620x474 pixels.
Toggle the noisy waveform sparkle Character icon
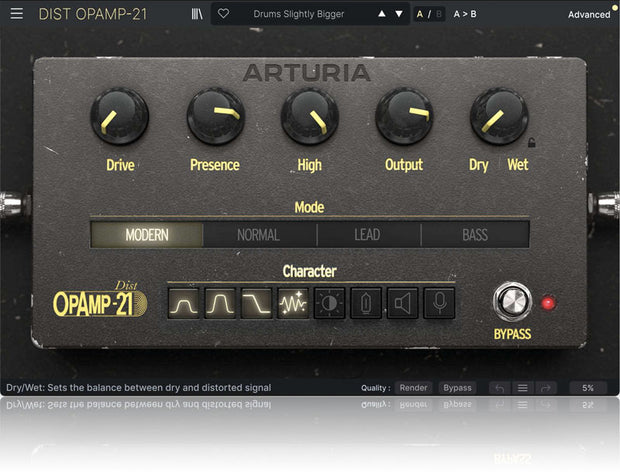[293, 303]
